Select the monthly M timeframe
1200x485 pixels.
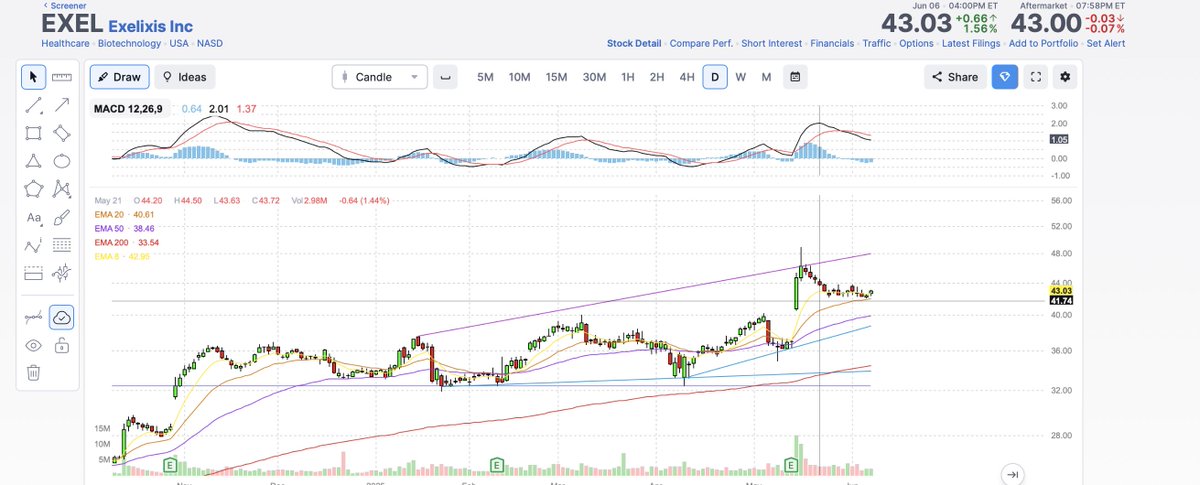766,77
